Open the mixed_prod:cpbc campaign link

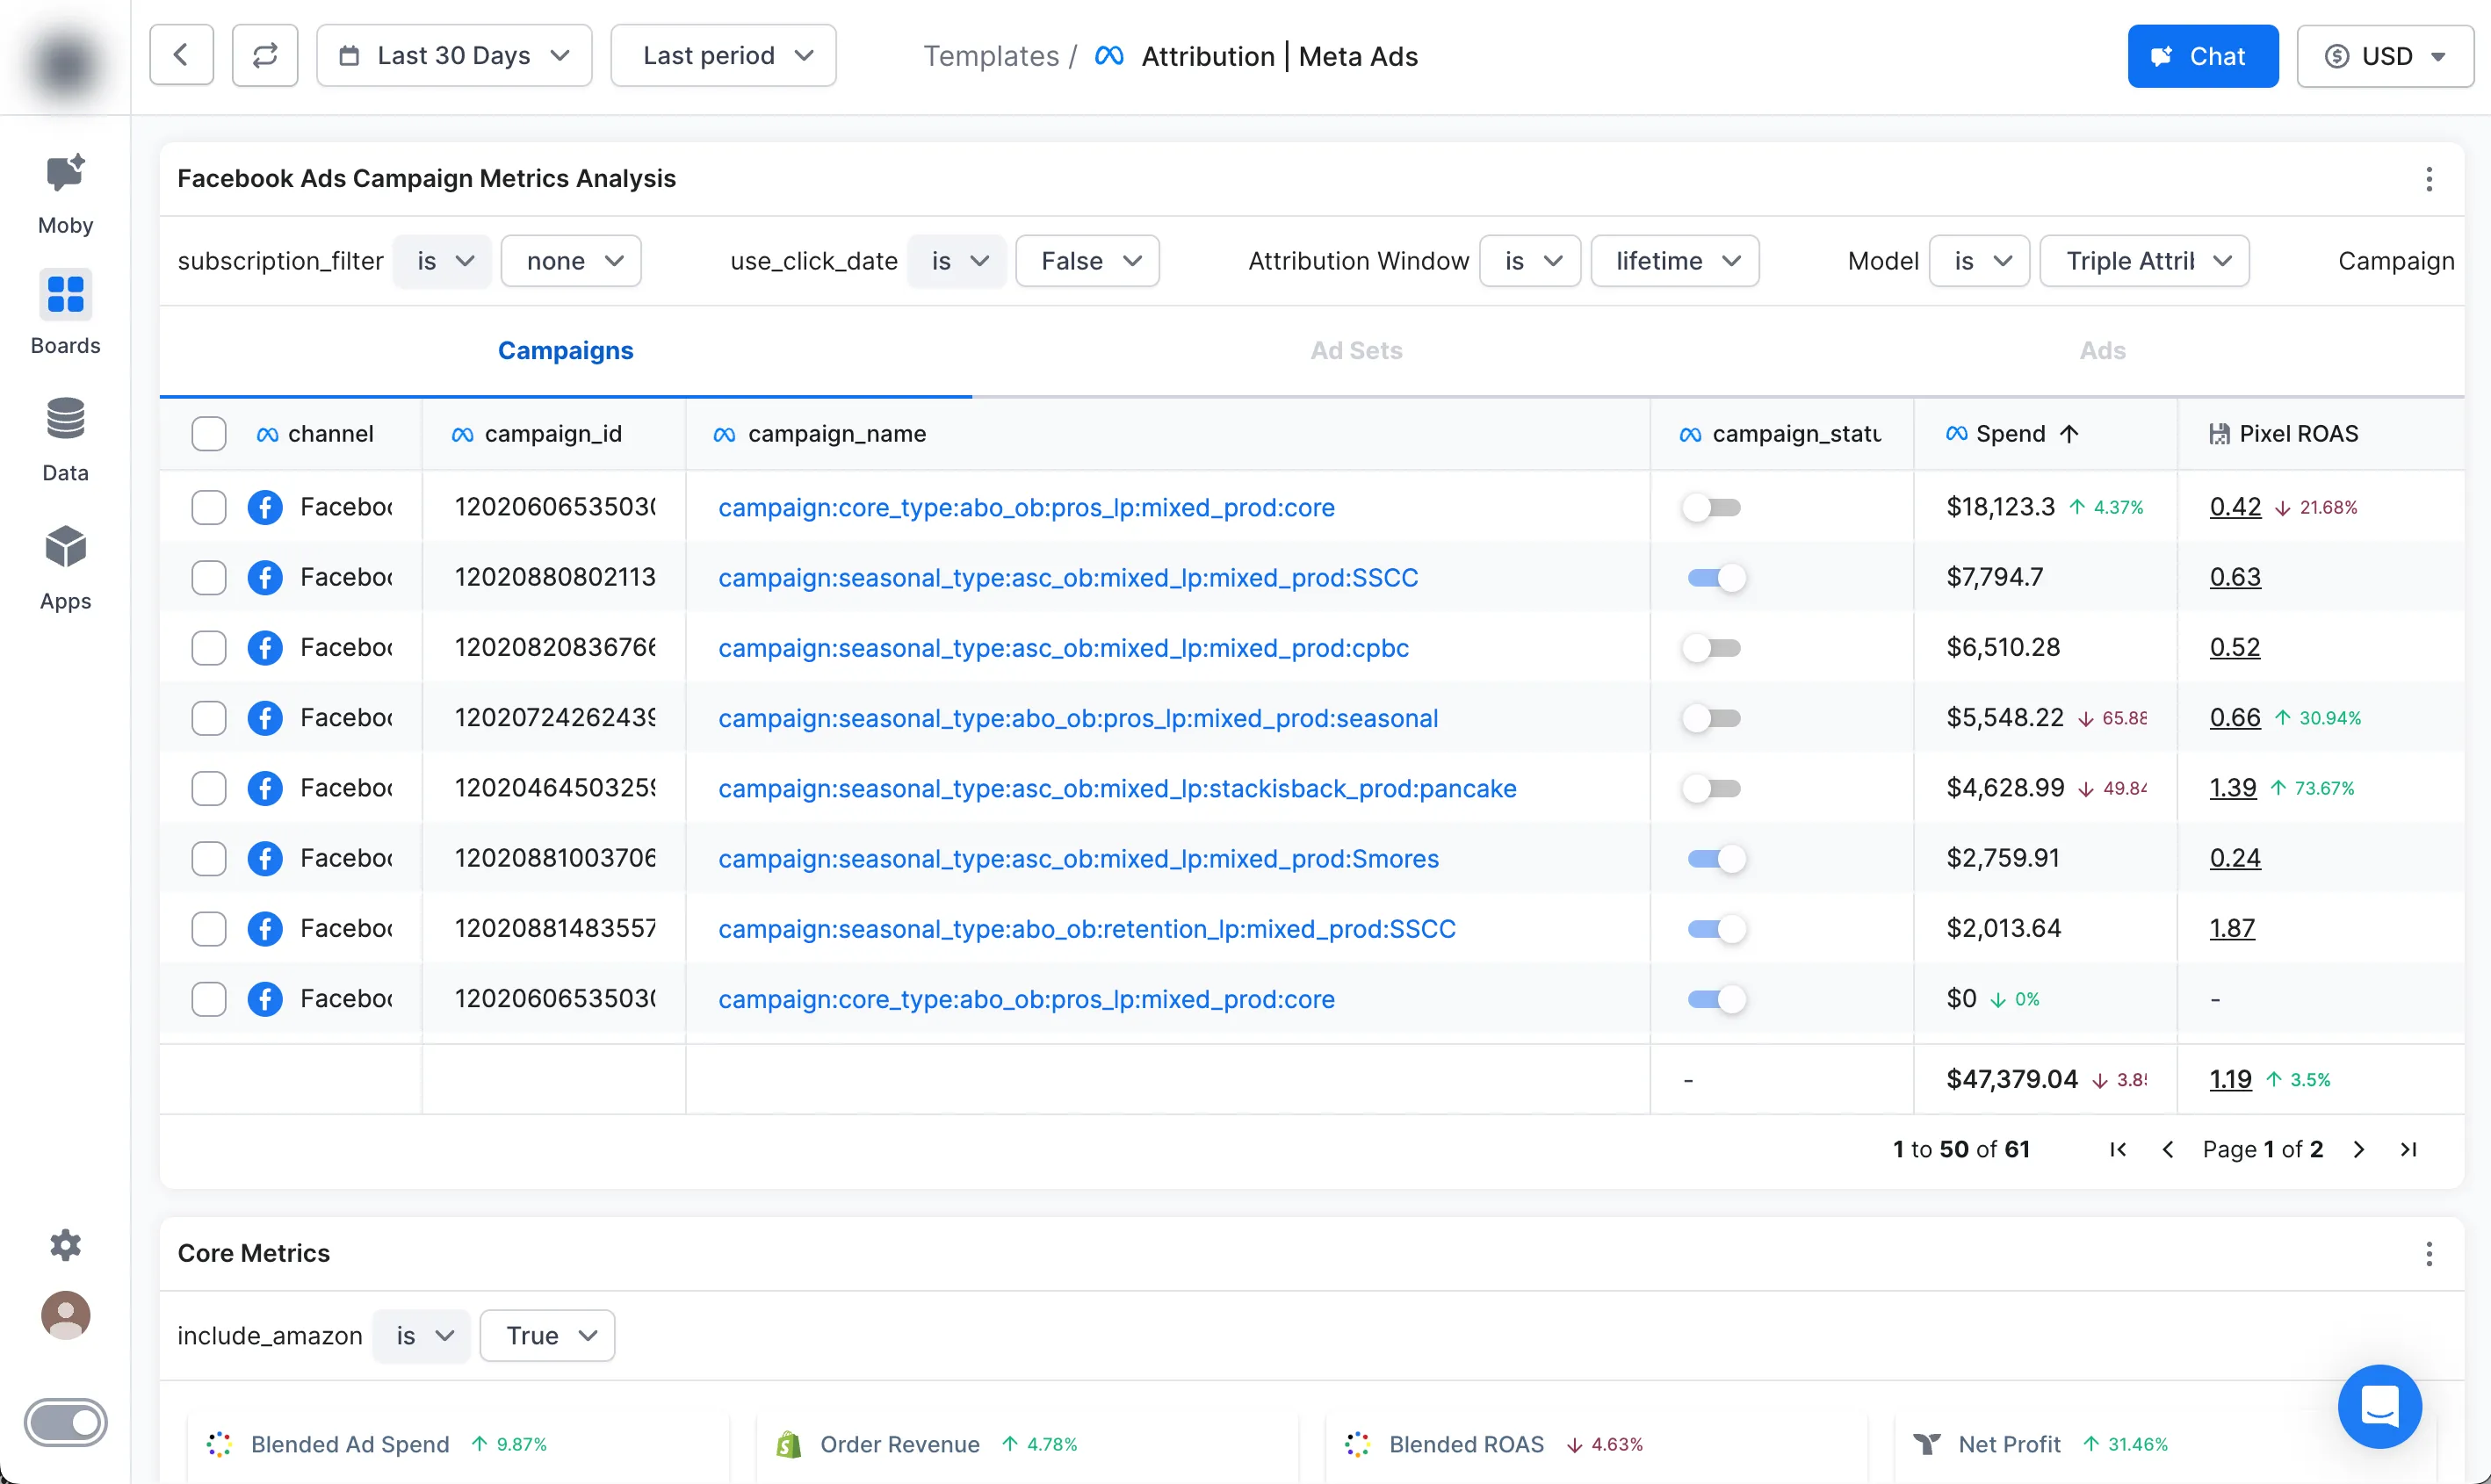pyautogui.click(x=1063, y=648)
